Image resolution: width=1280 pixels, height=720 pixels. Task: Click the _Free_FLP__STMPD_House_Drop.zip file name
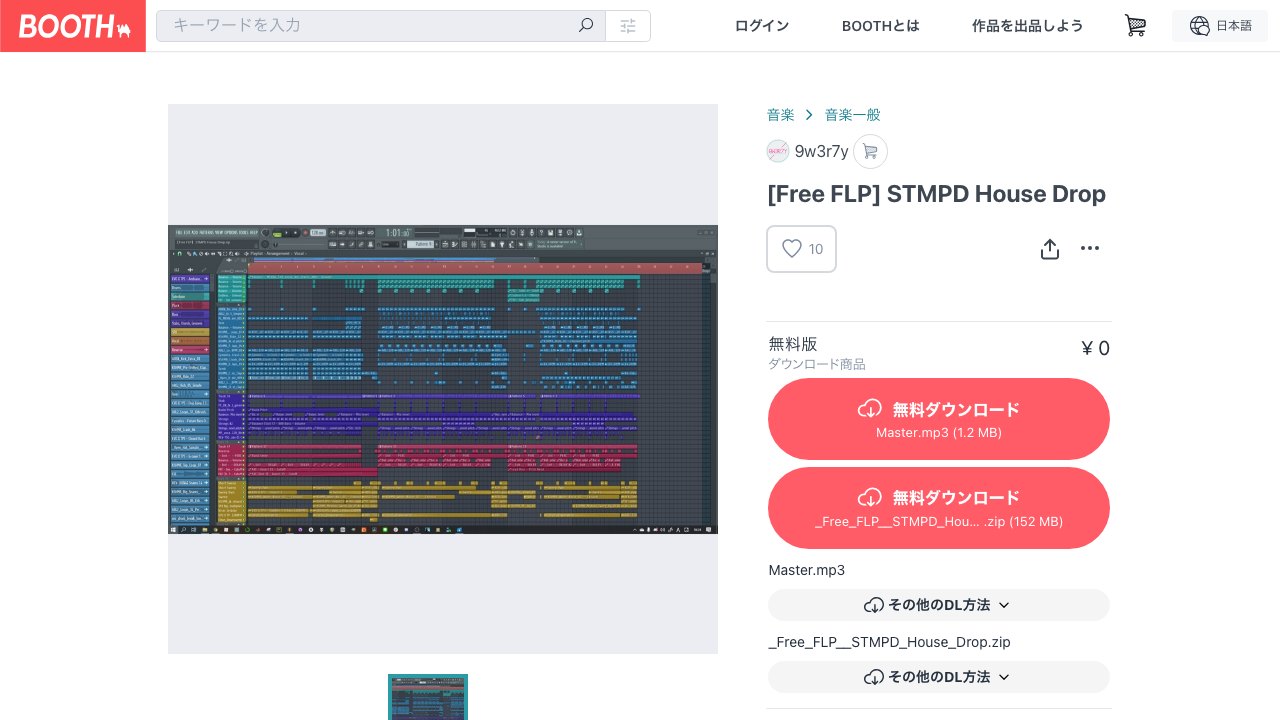tap(889, 642)
